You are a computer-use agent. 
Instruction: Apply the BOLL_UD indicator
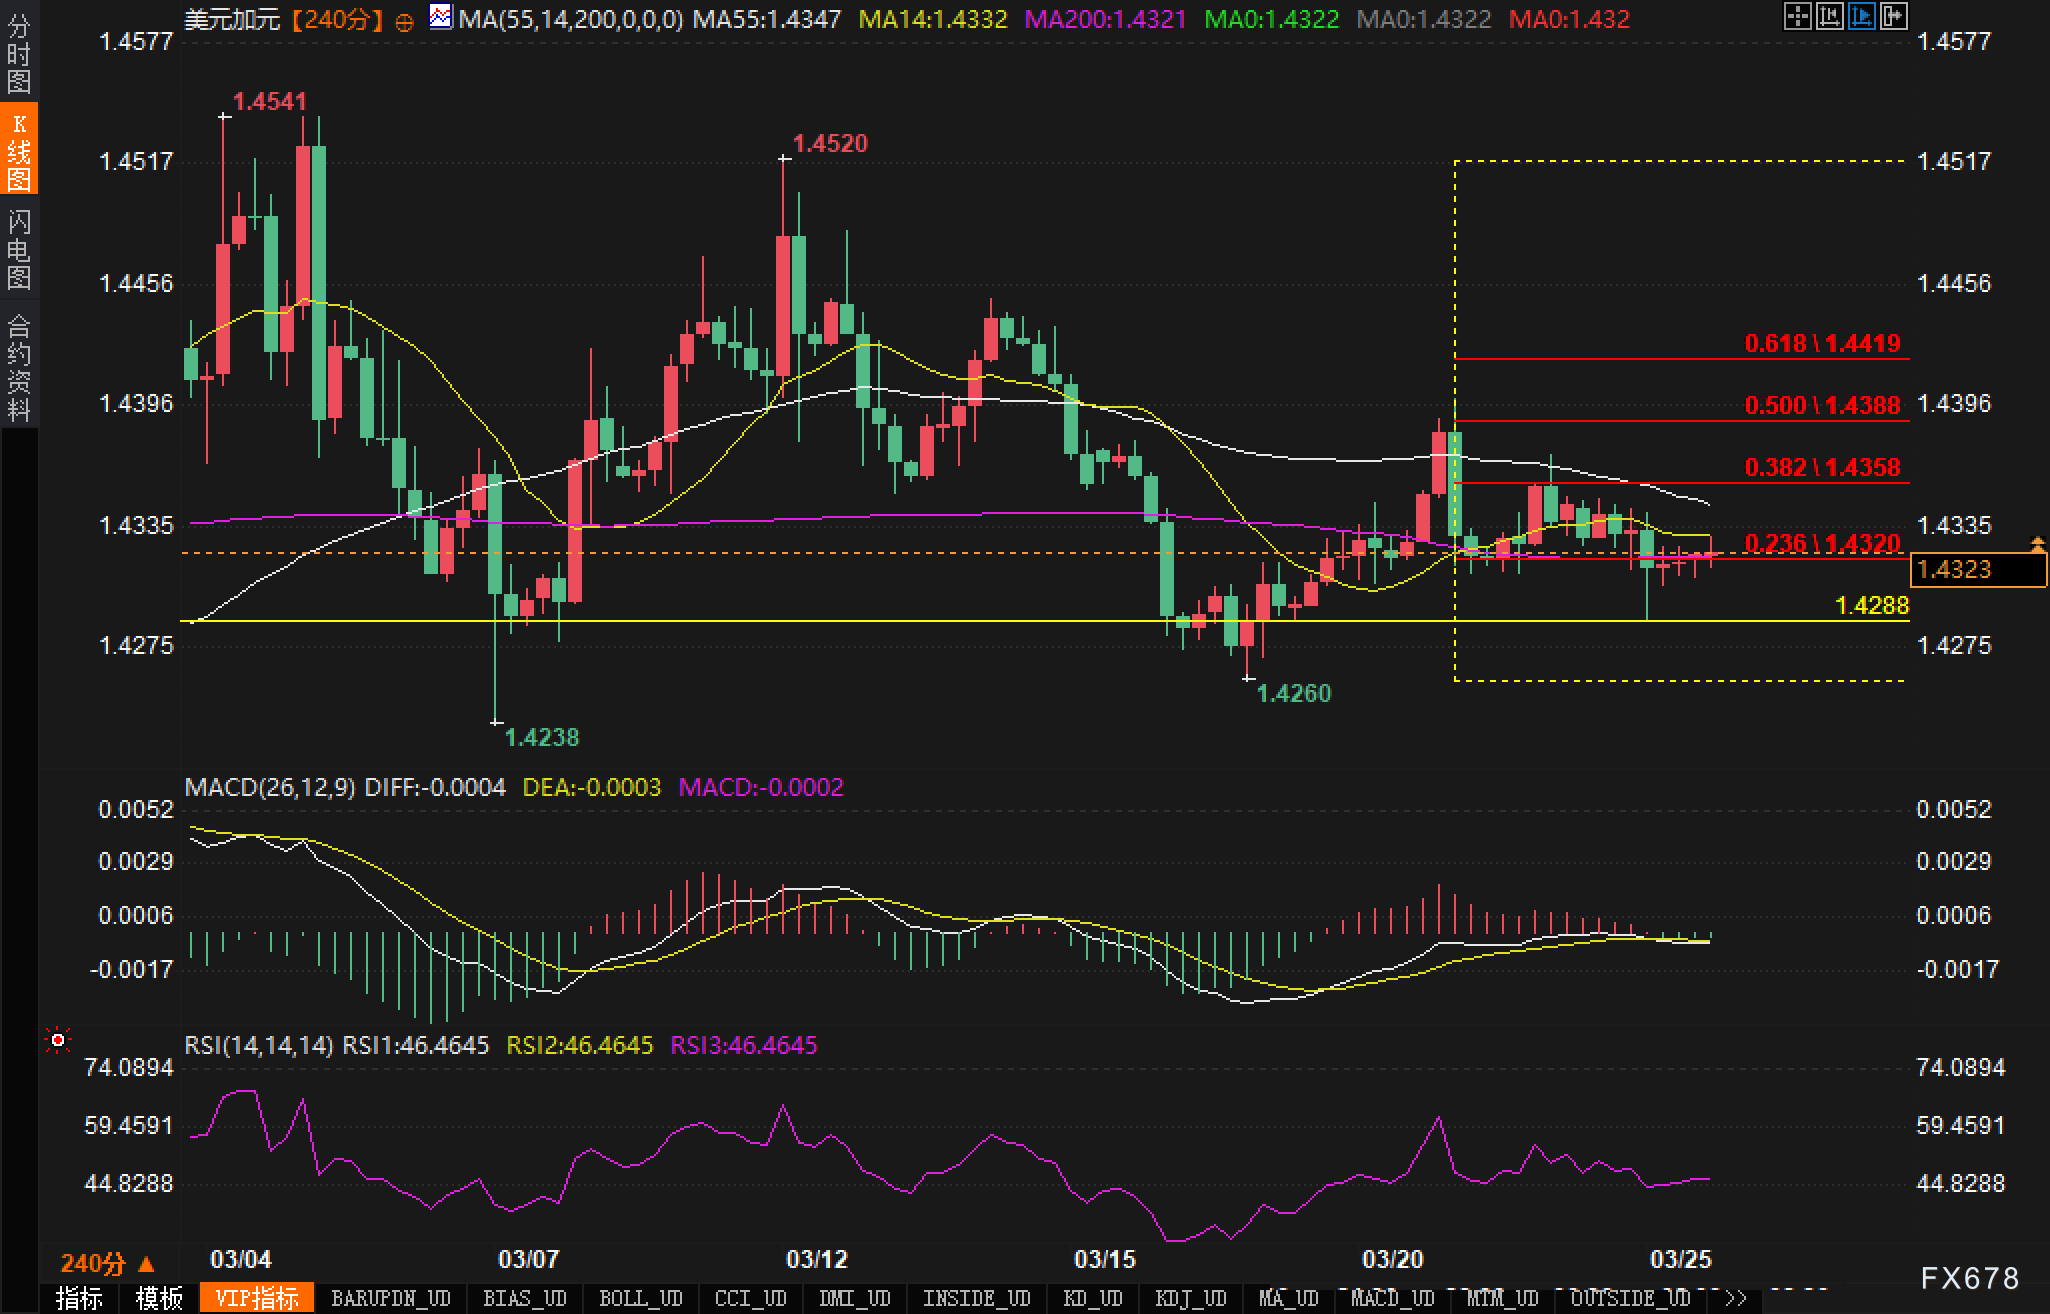640,1298
